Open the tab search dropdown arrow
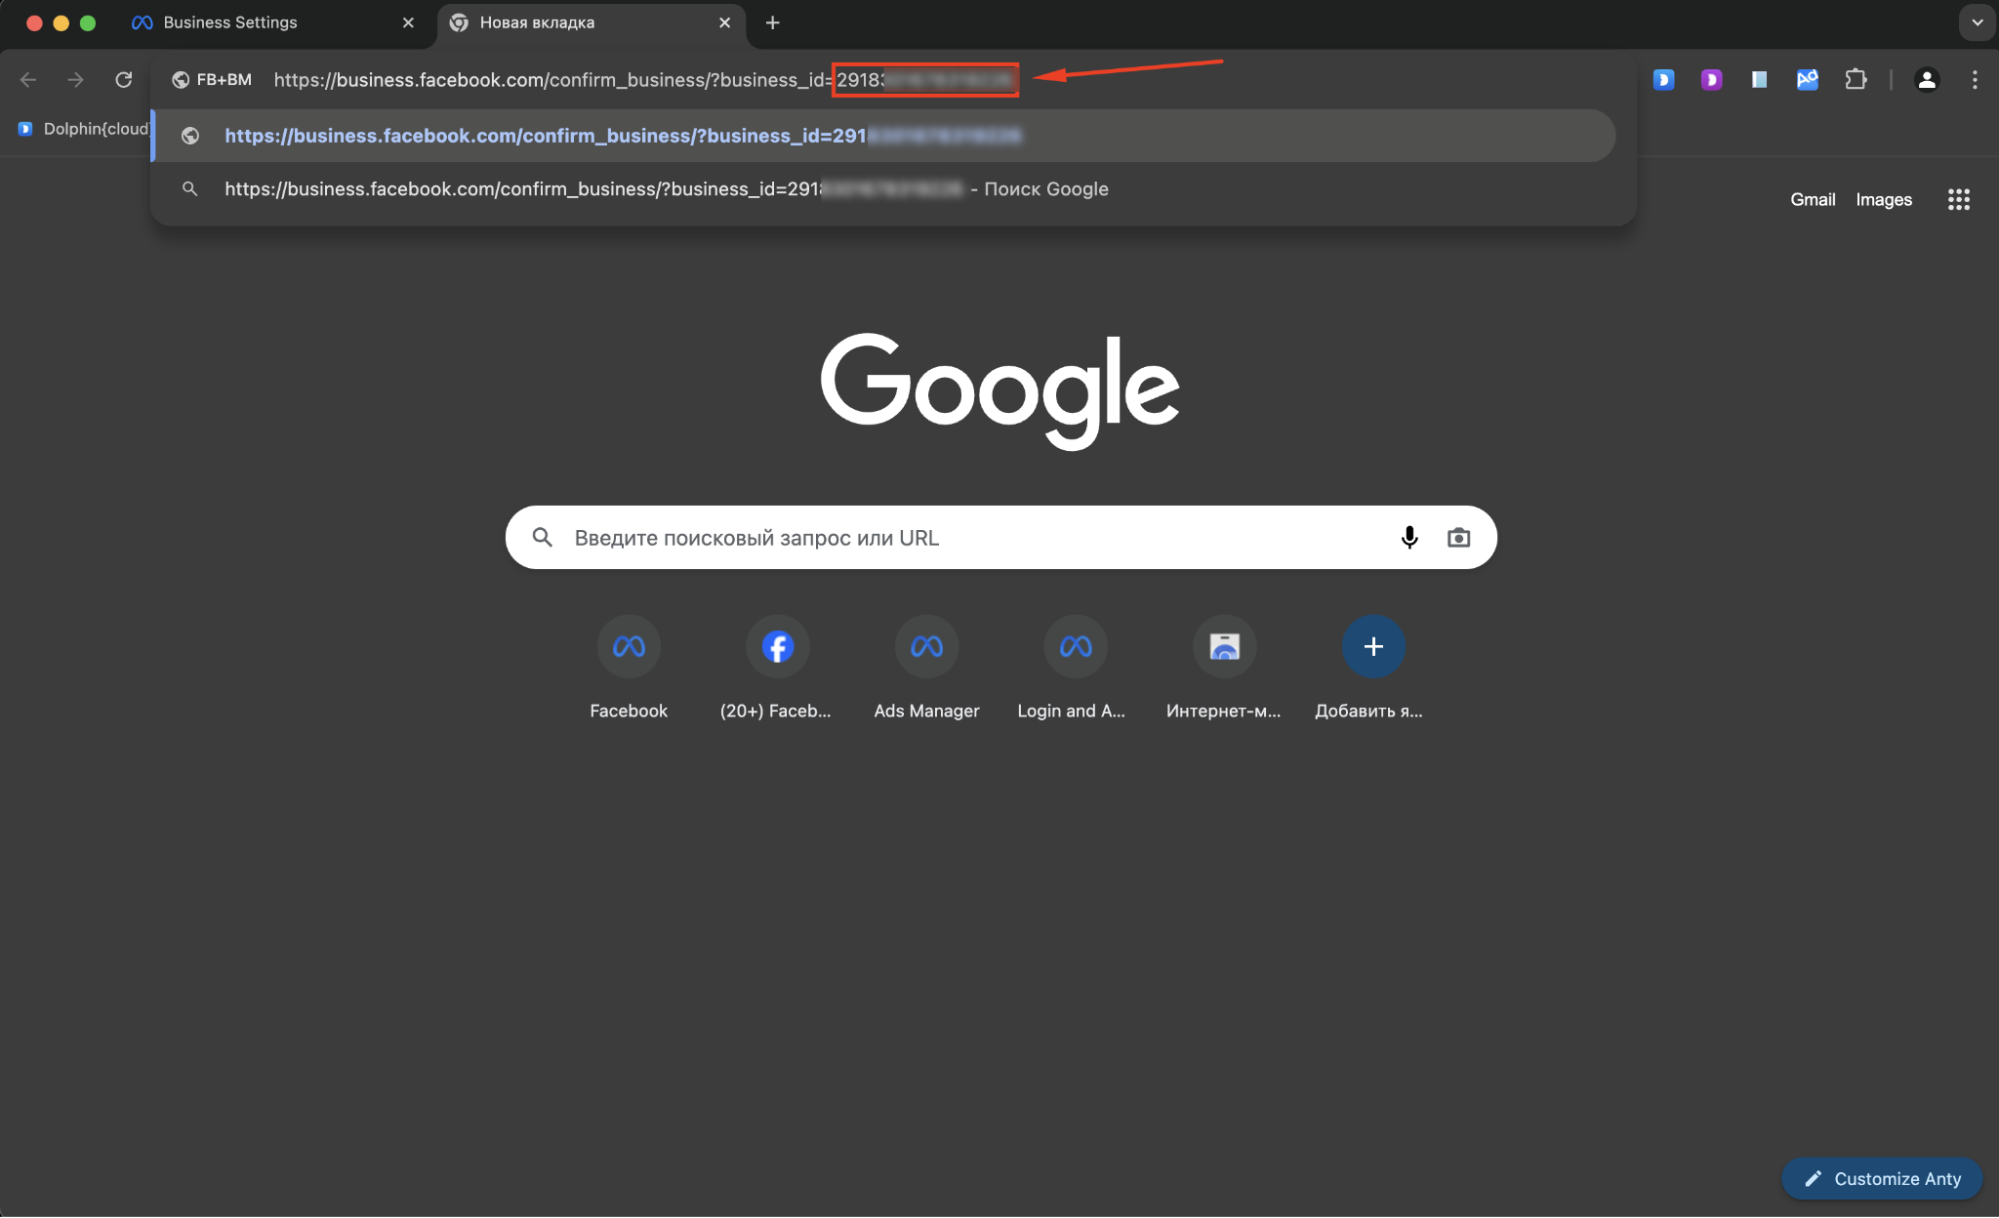Image resolution: width=1999 pixels, height=1218 pixels. point(1976,23)
